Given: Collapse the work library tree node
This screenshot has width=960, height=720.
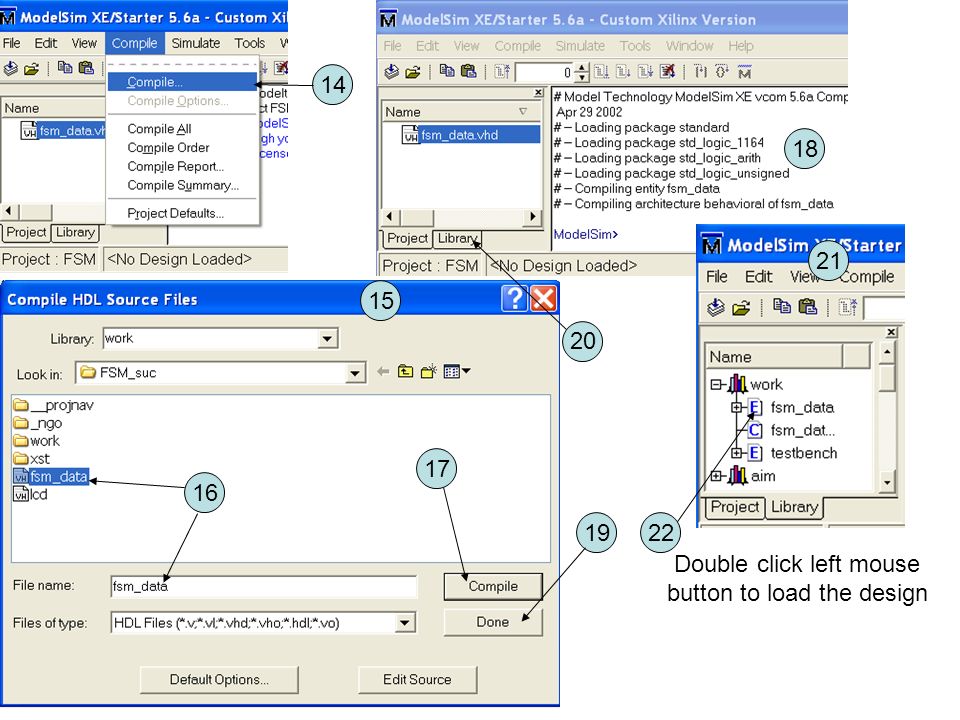Looking at the screenshot, I should 716,384.
